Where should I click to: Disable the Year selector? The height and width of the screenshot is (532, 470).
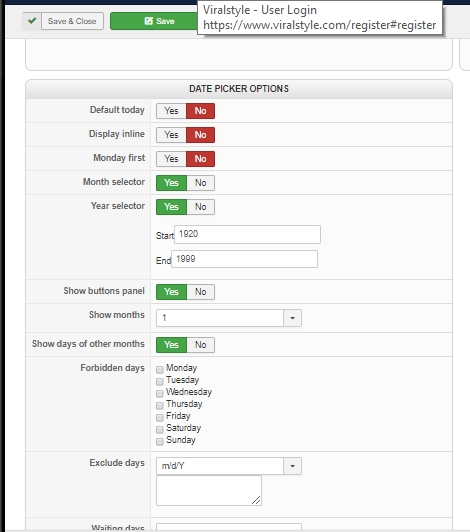click(201, 207)
